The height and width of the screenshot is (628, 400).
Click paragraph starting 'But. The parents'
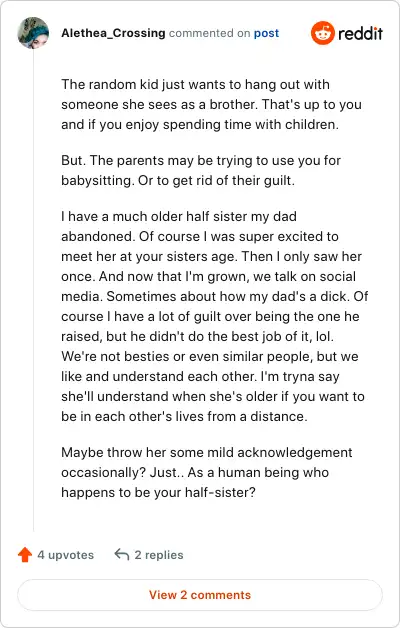click(x=201, y=170)
